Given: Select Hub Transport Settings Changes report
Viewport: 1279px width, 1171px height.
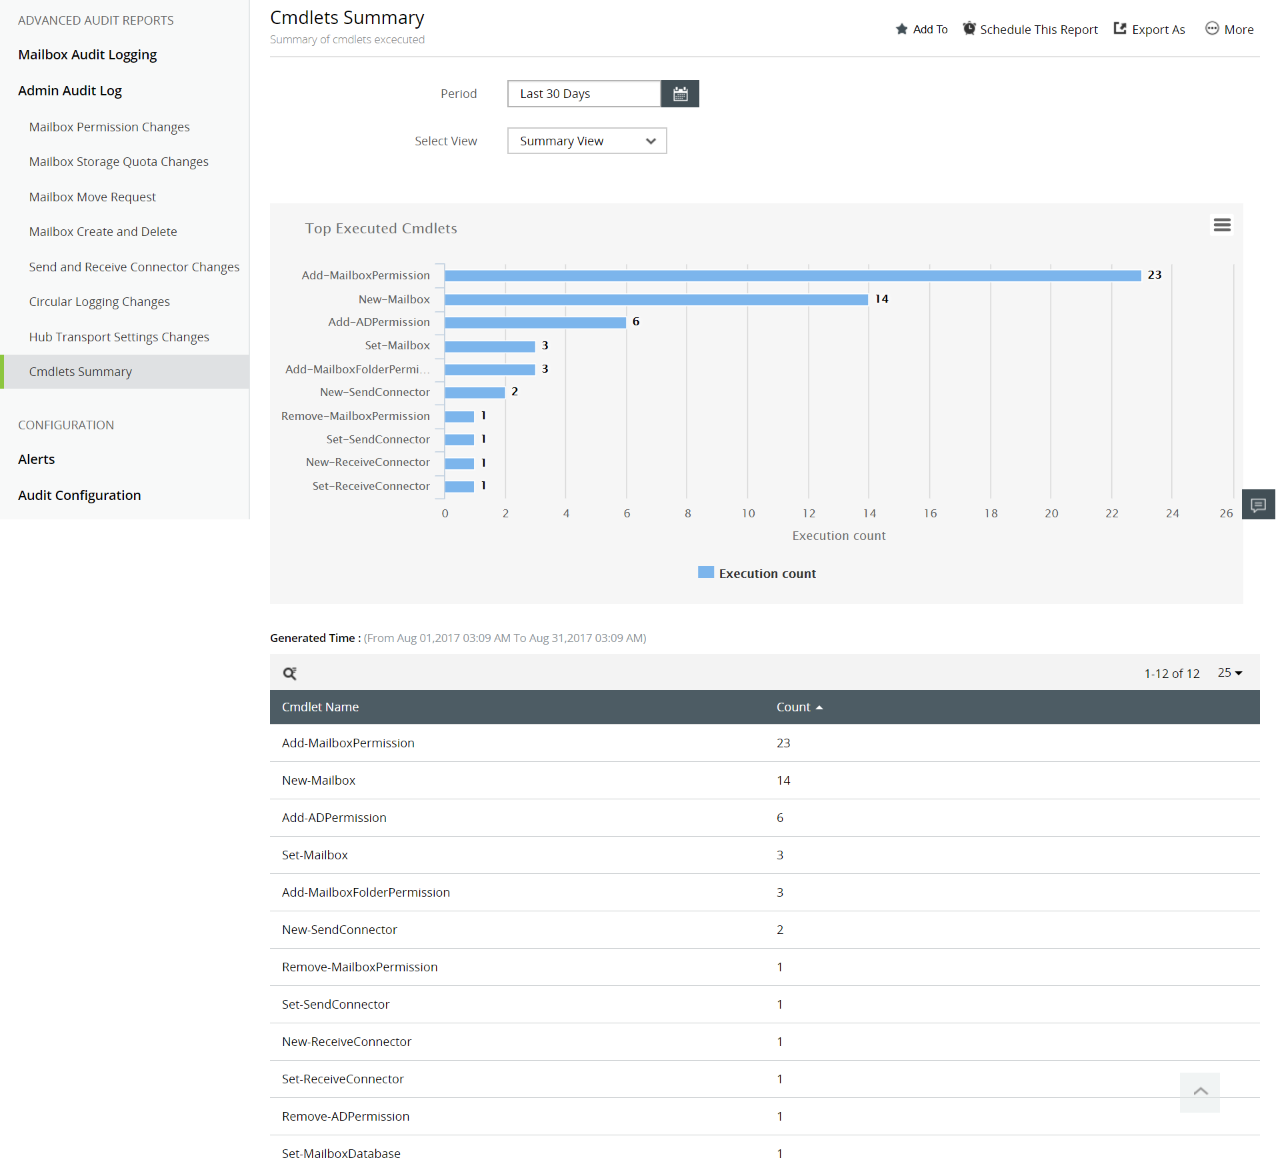Looking at the screenshot, I should click(119, 337).
